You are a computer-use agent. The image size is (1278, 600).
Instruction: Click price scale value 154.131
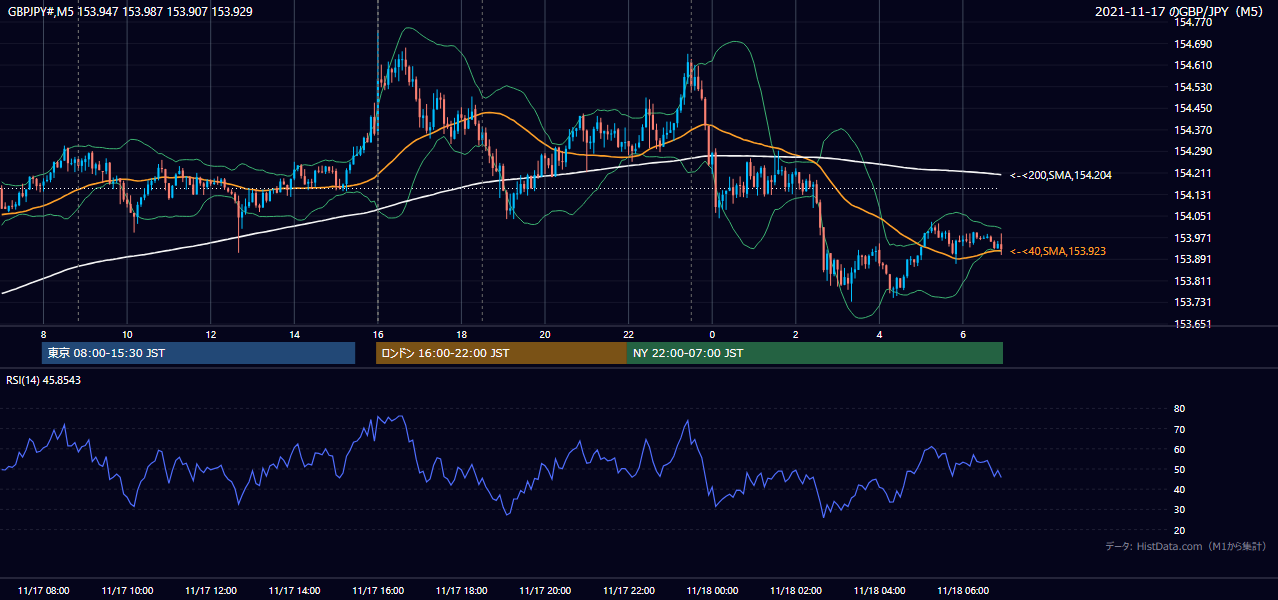click(x=1193, y=195)
